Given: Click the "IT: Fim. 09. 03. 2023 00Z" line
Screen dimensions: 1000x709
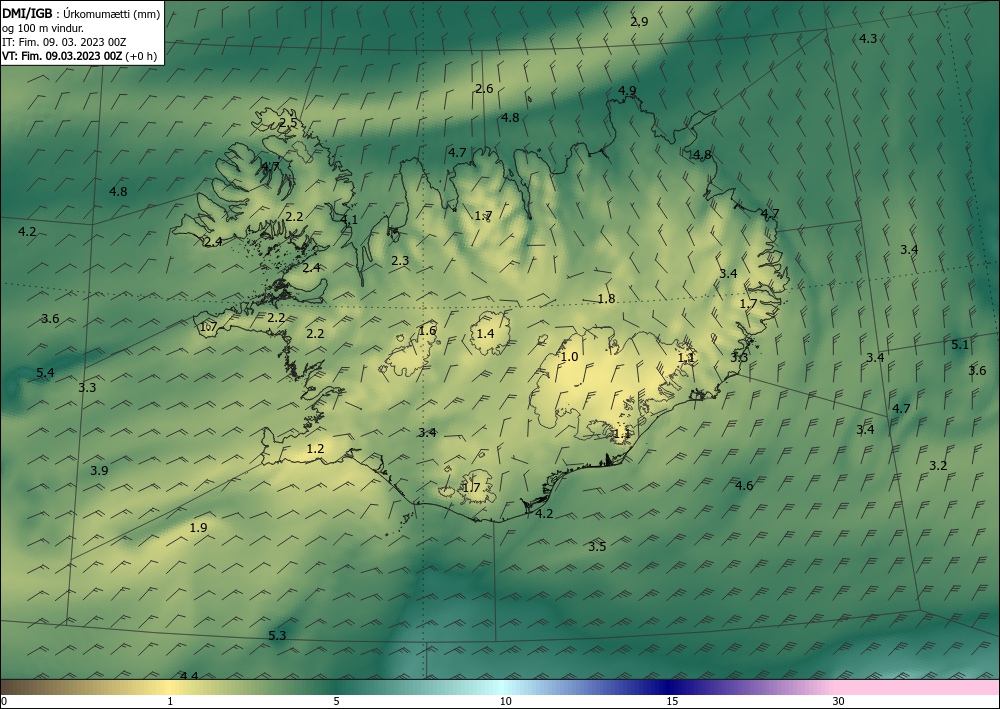Looking at the screenshot, I should 64,41.
